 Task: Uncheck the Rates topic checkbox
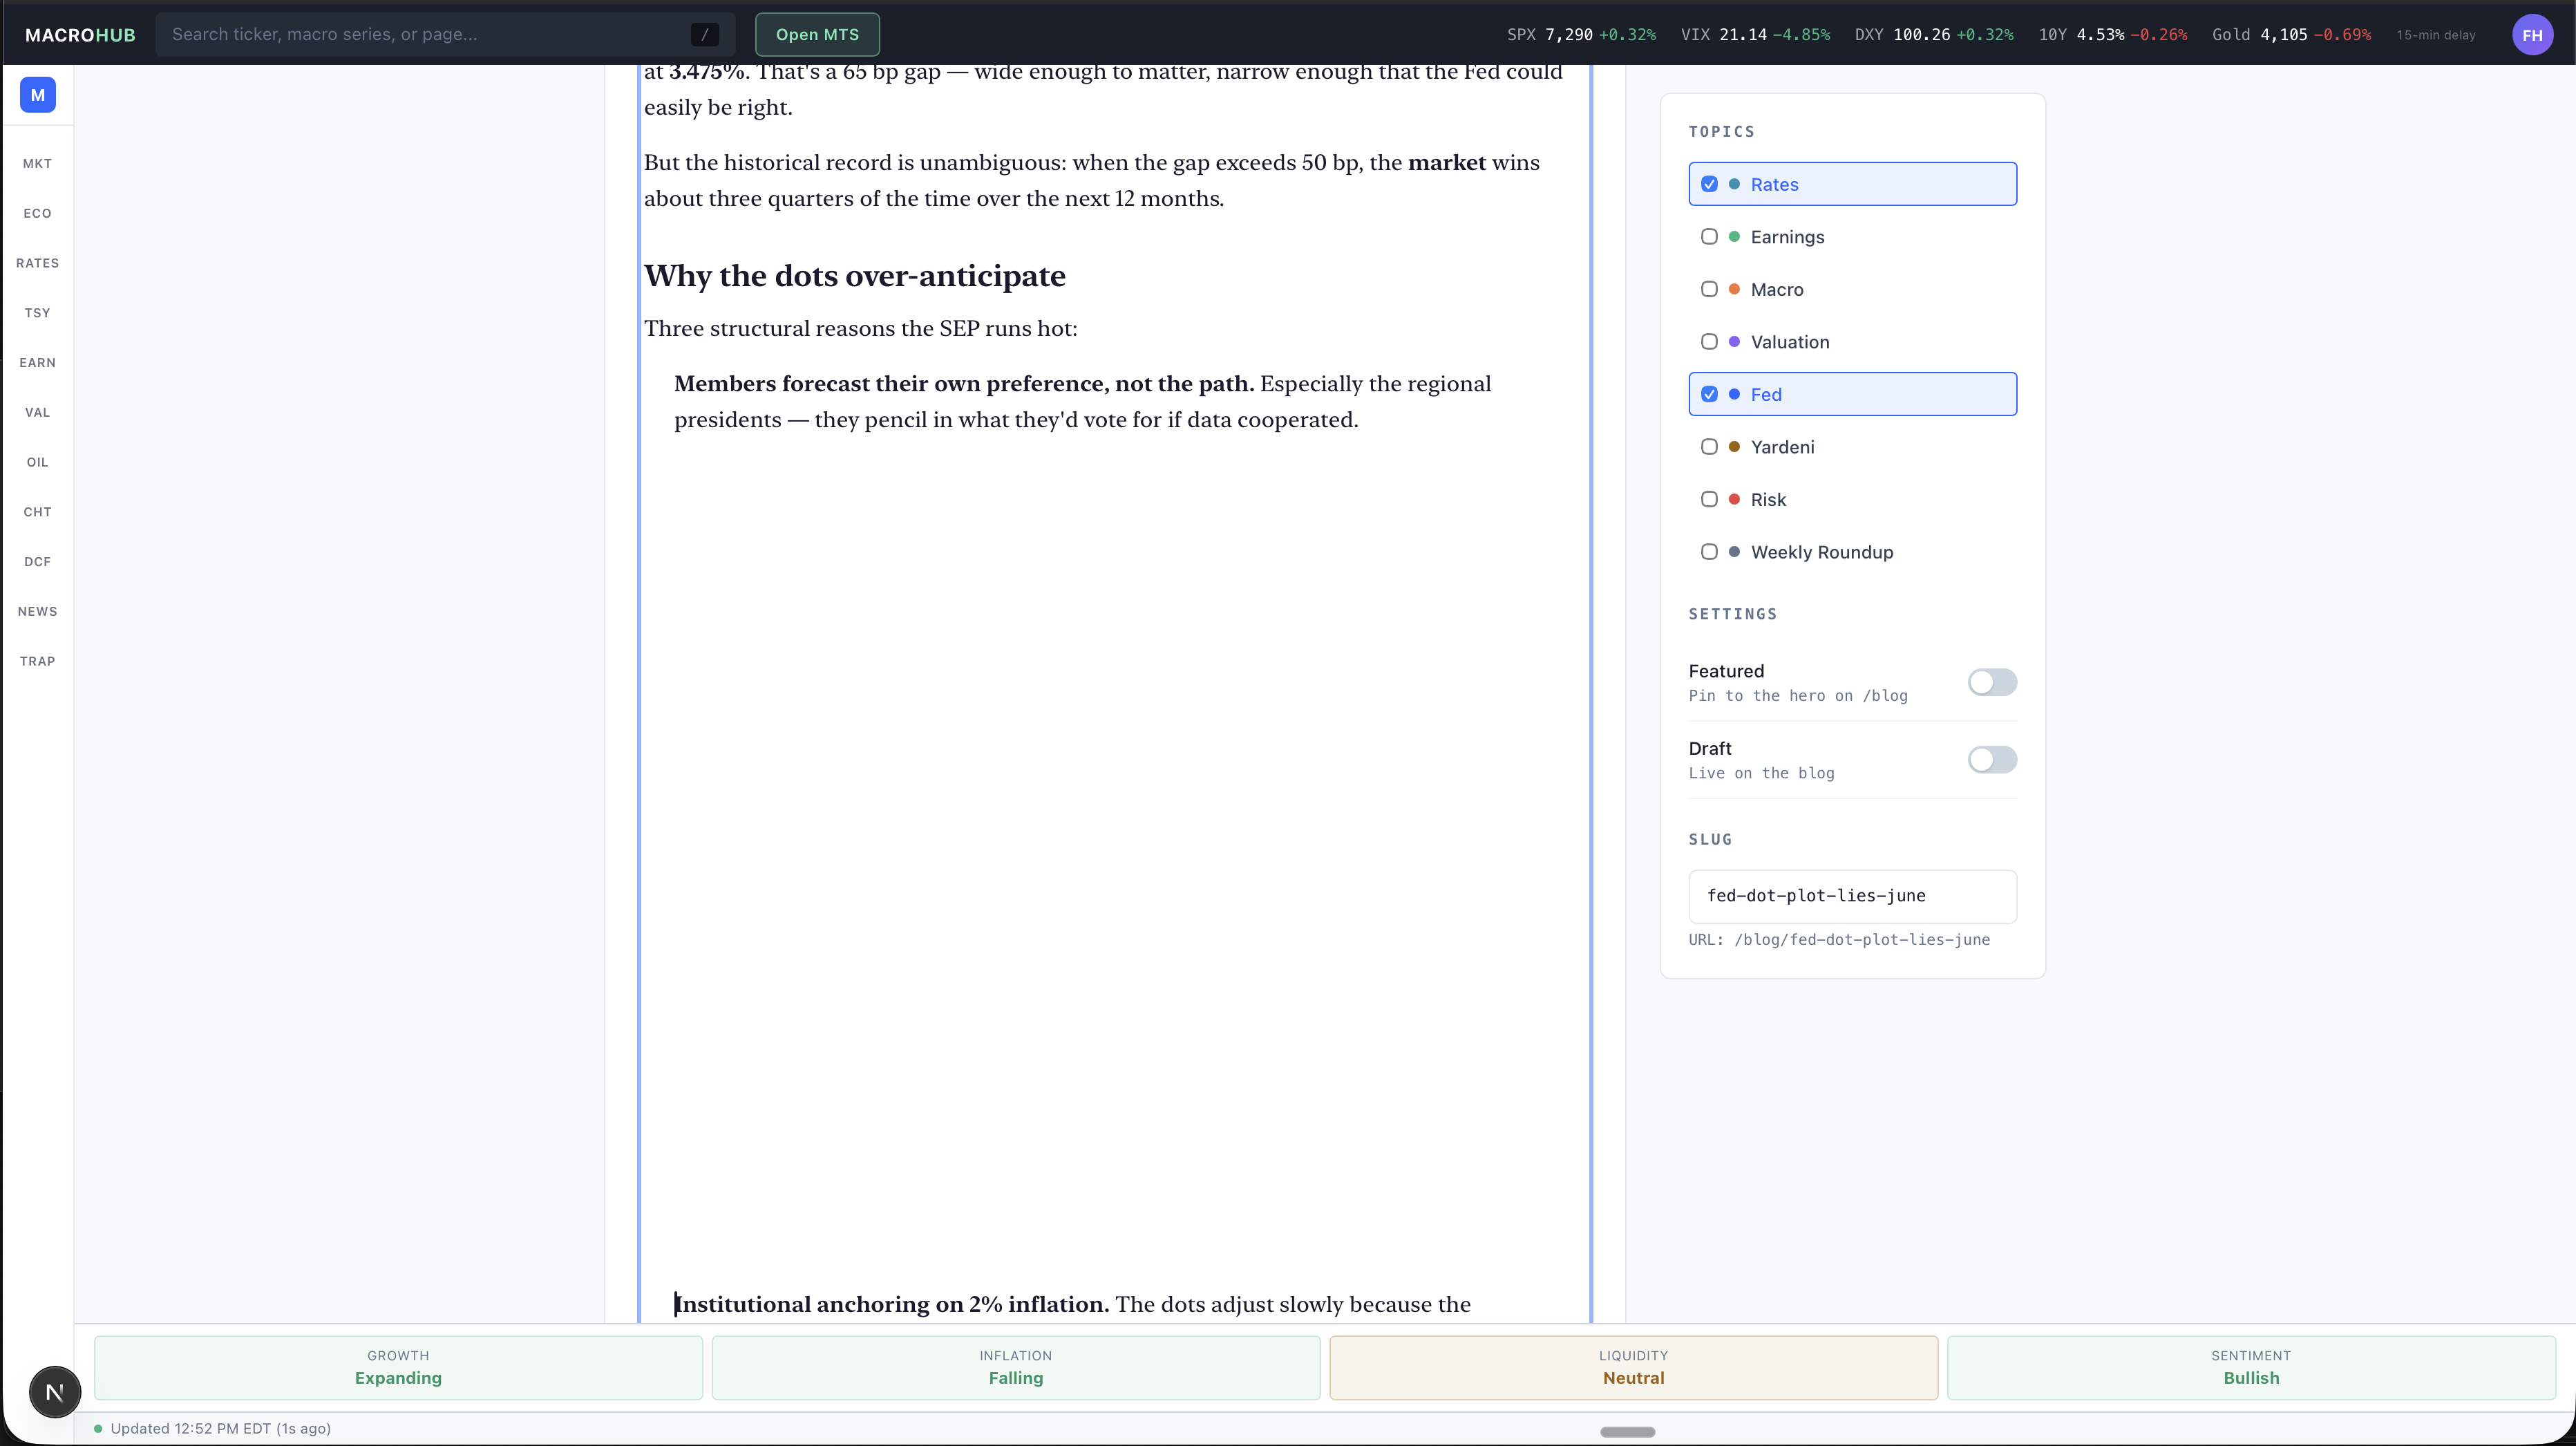click(x=1709, y=184)
